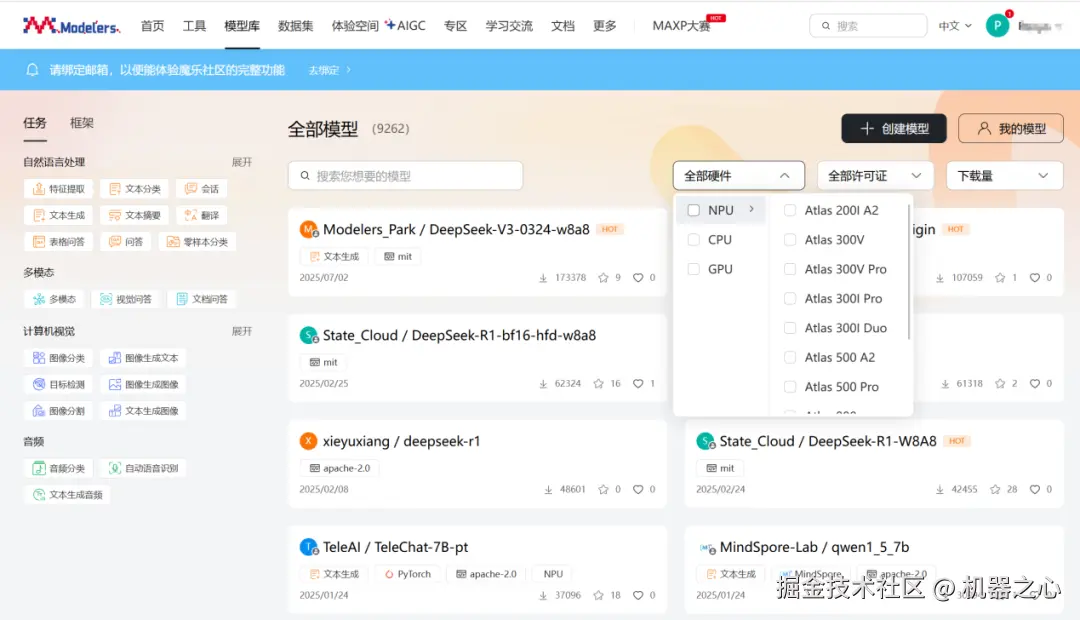Select the 翻译 task tag
The width and height of the screenshot is (1080, 620).
(202, 215)
